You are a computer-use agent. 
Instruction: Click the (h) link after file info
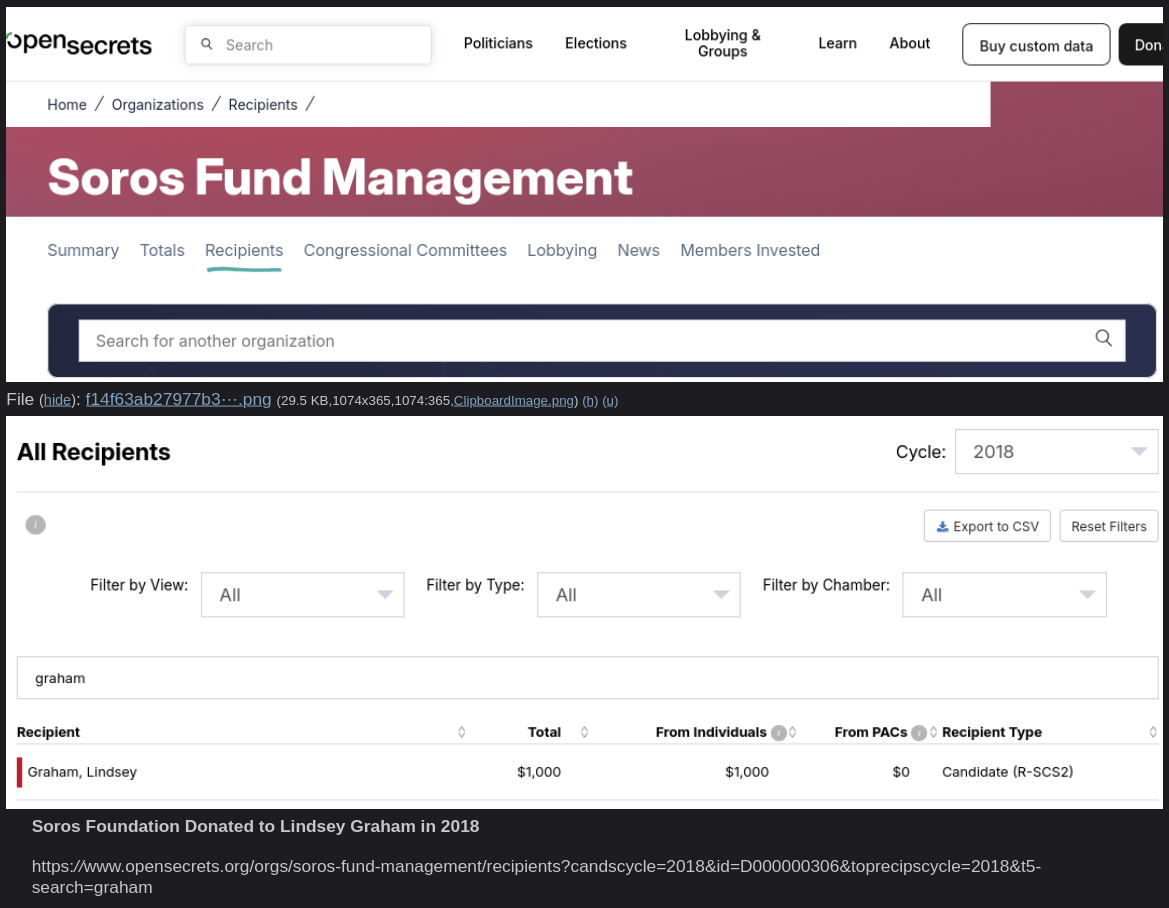click(x=590, y=400)
